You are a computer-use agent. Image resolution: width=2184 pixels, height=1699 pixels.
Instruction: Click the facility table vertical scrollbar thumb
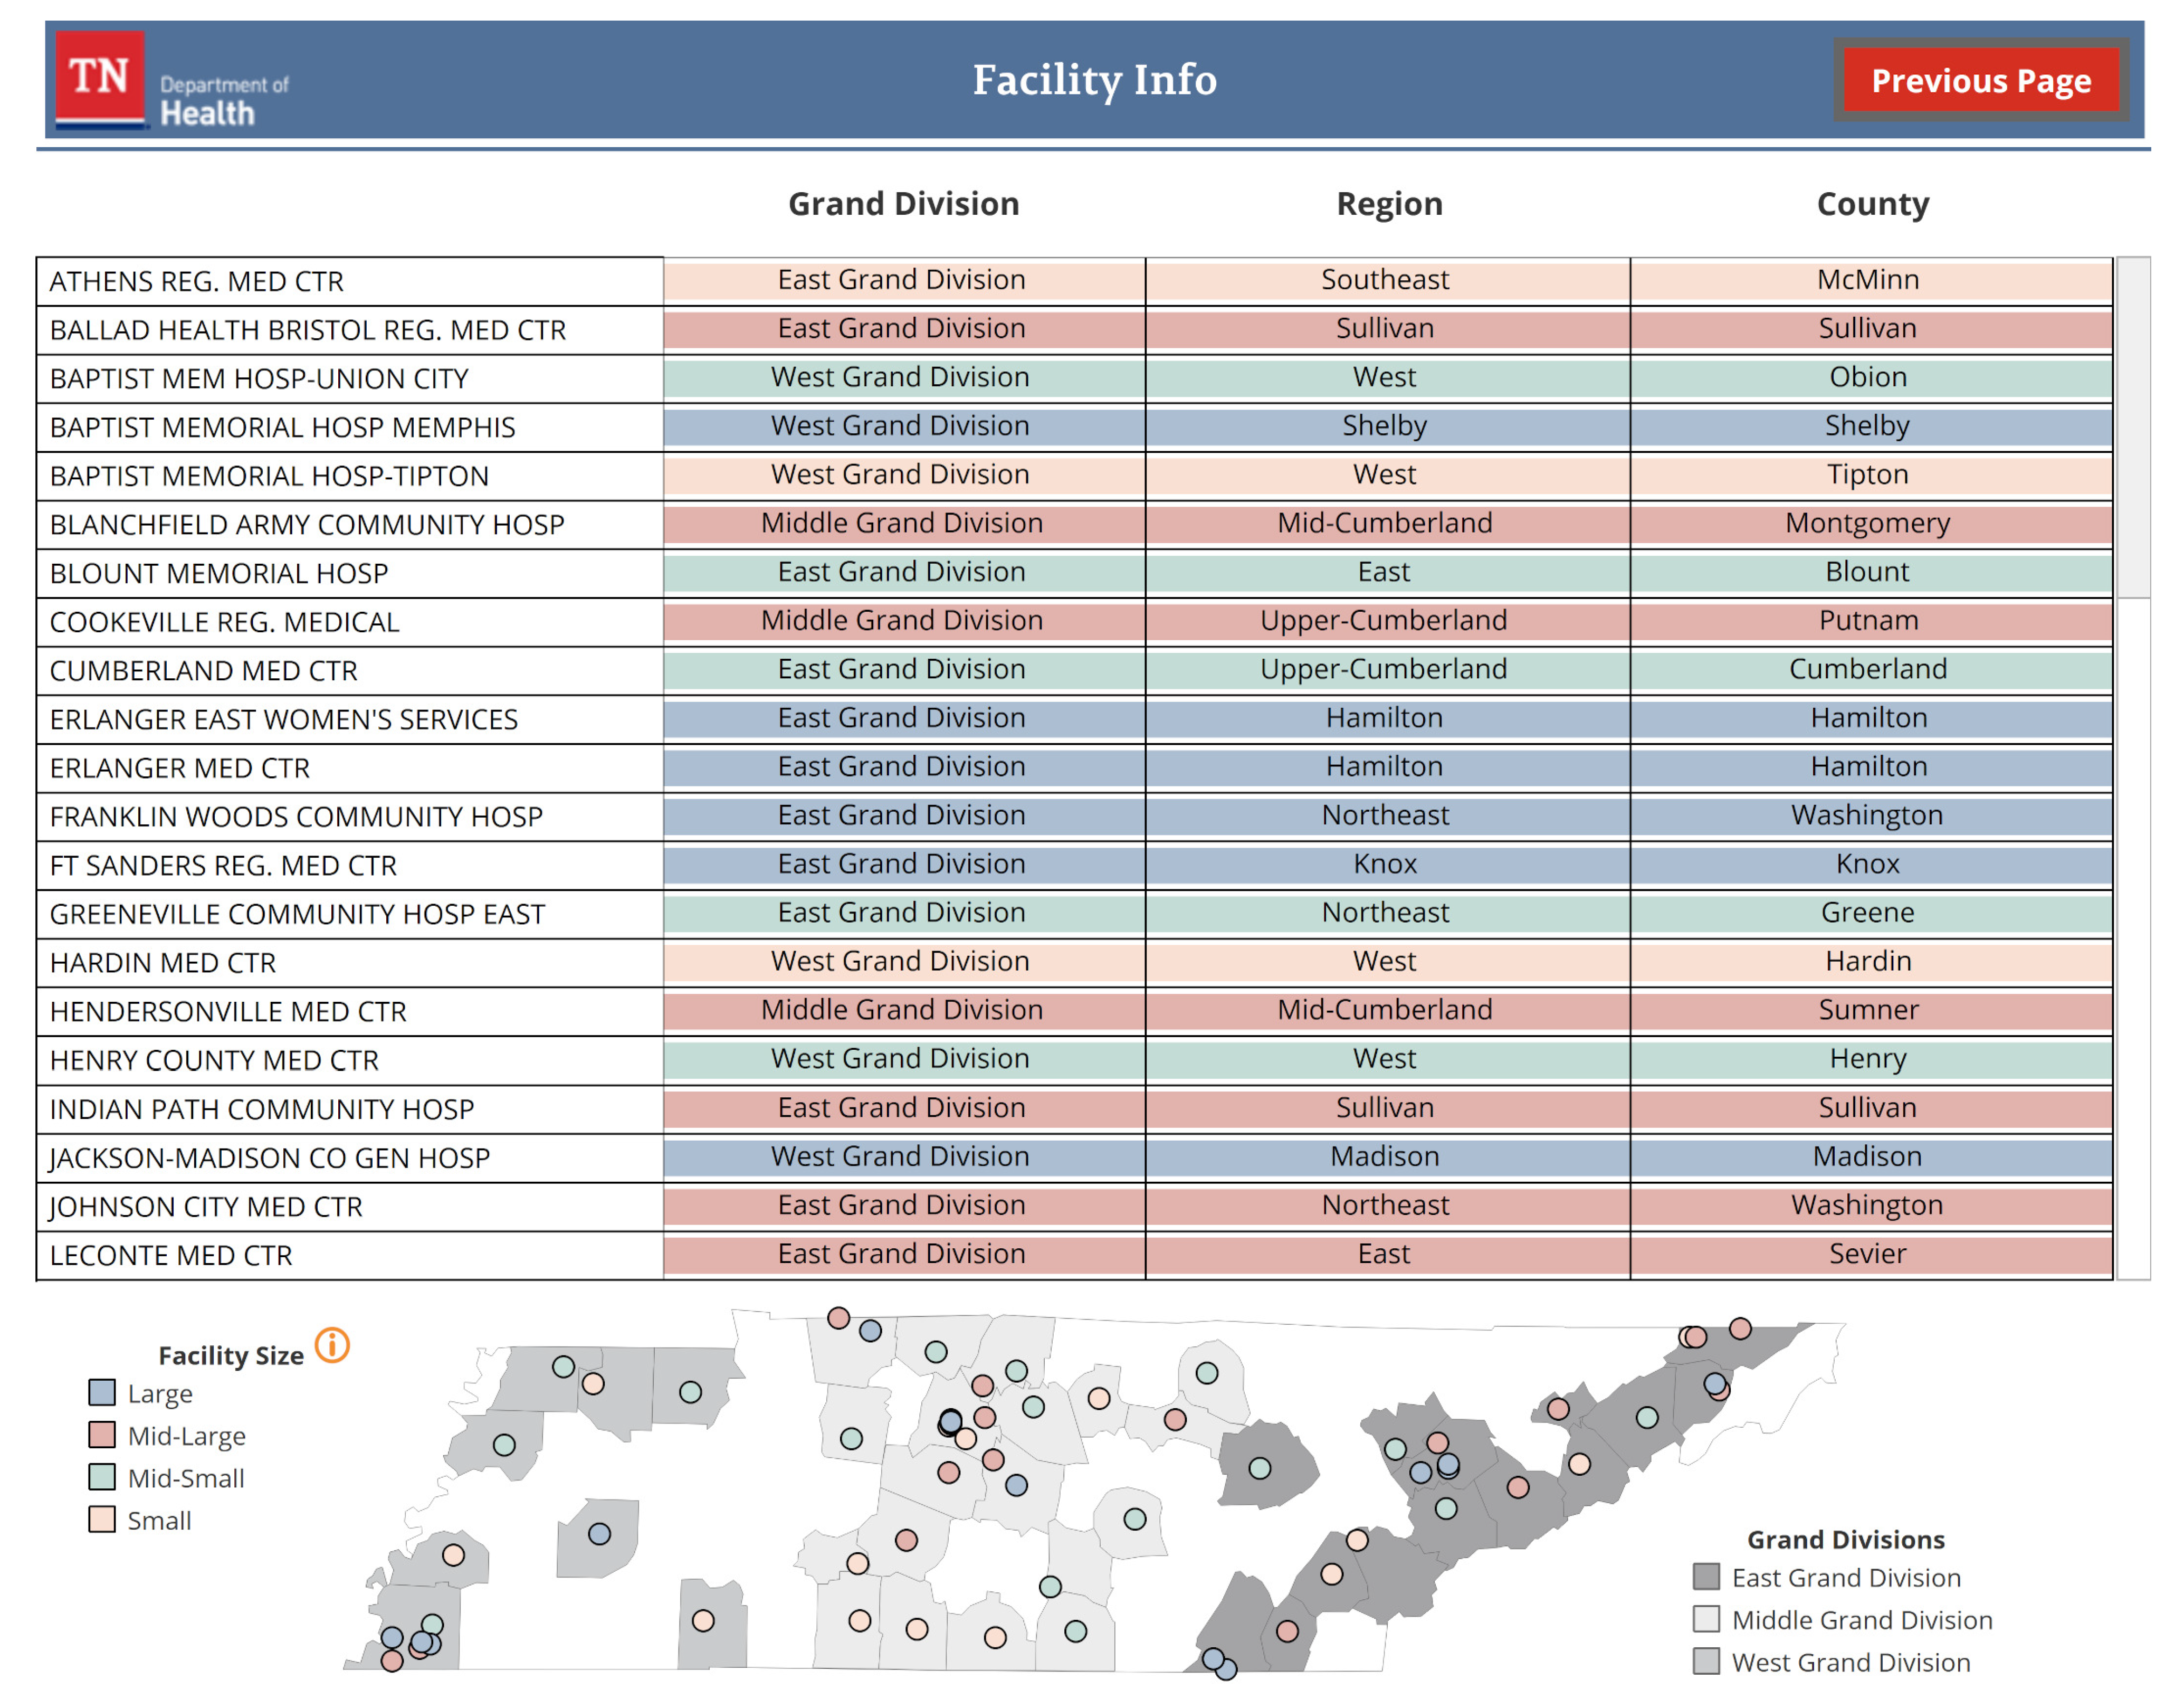[x=2133, y=427]
